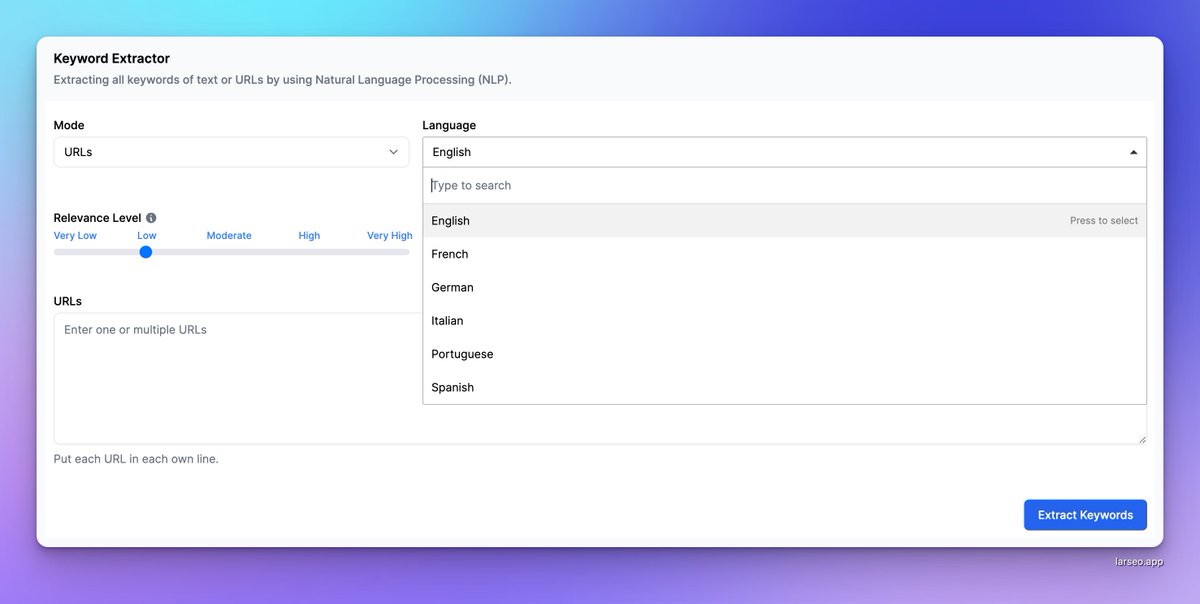Image resolution: width=1200 pixels, height=604 pixels.
Task: Pick German from the language options
Action: point(784,287)
